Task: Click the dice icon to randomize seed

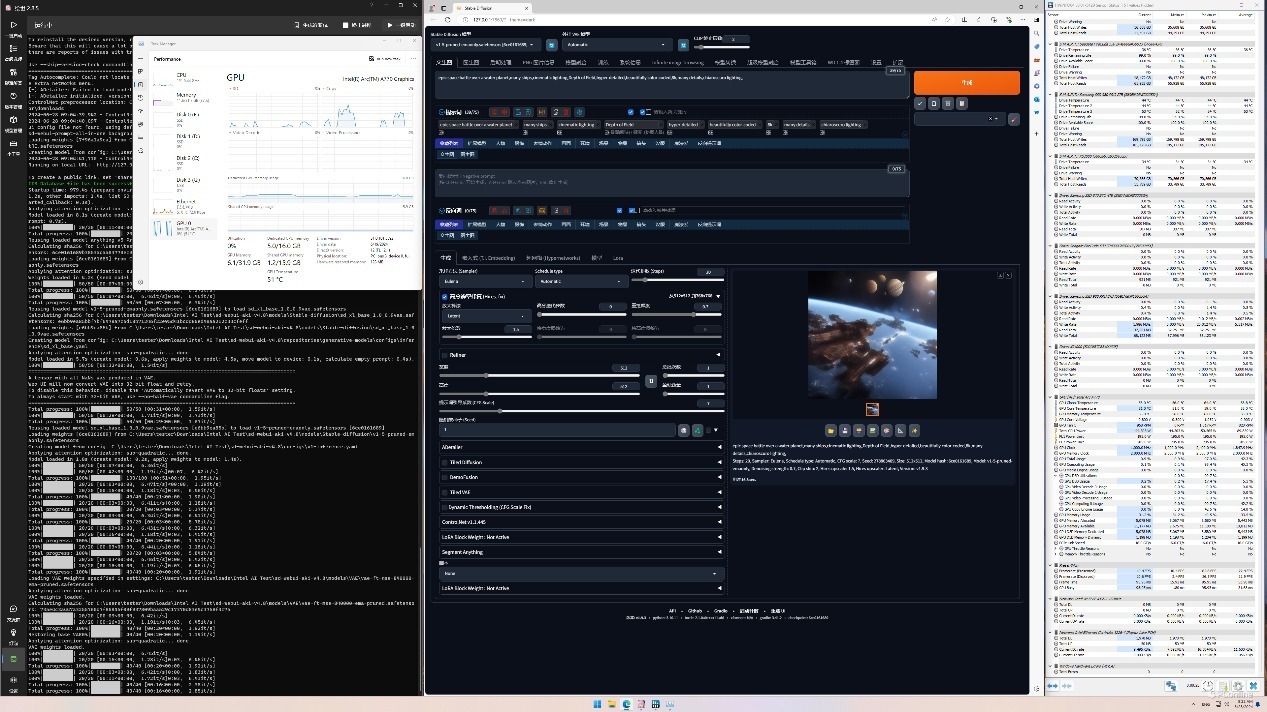Action: click(x=684, y=430)
